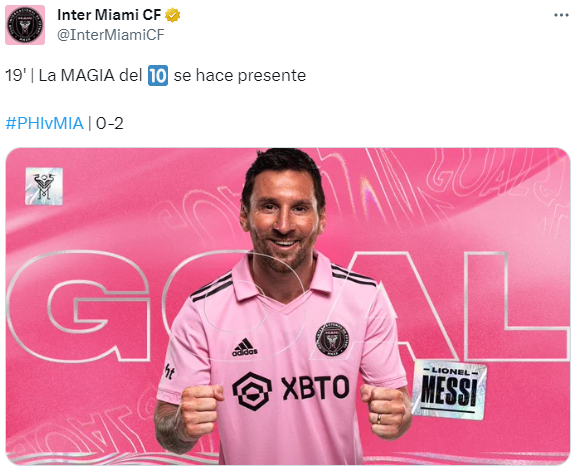Click the 19' minute marker text
The width and height of the screenshot is (577, 472).
[15, 75]
